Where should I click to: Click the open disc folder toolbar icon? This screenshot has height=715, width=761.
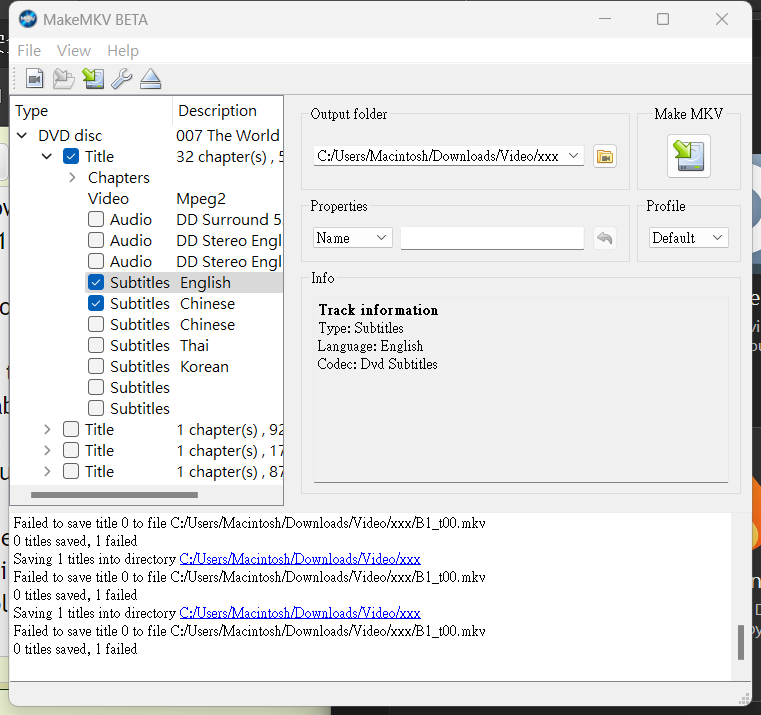(64, 78)
